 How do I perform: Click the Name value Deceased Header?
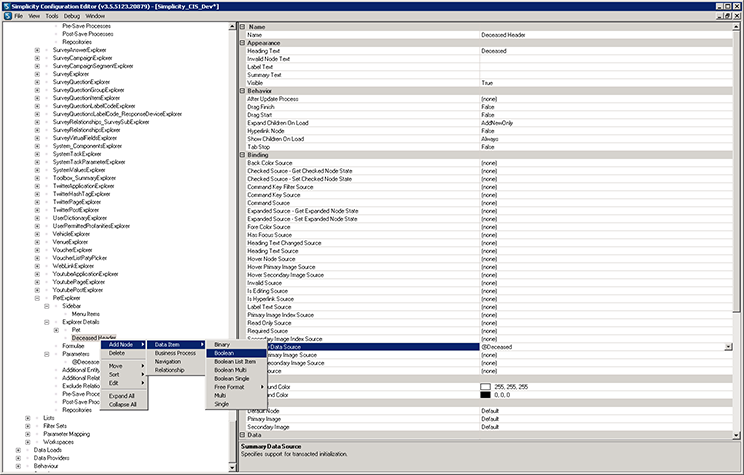(x=503, y=35)
